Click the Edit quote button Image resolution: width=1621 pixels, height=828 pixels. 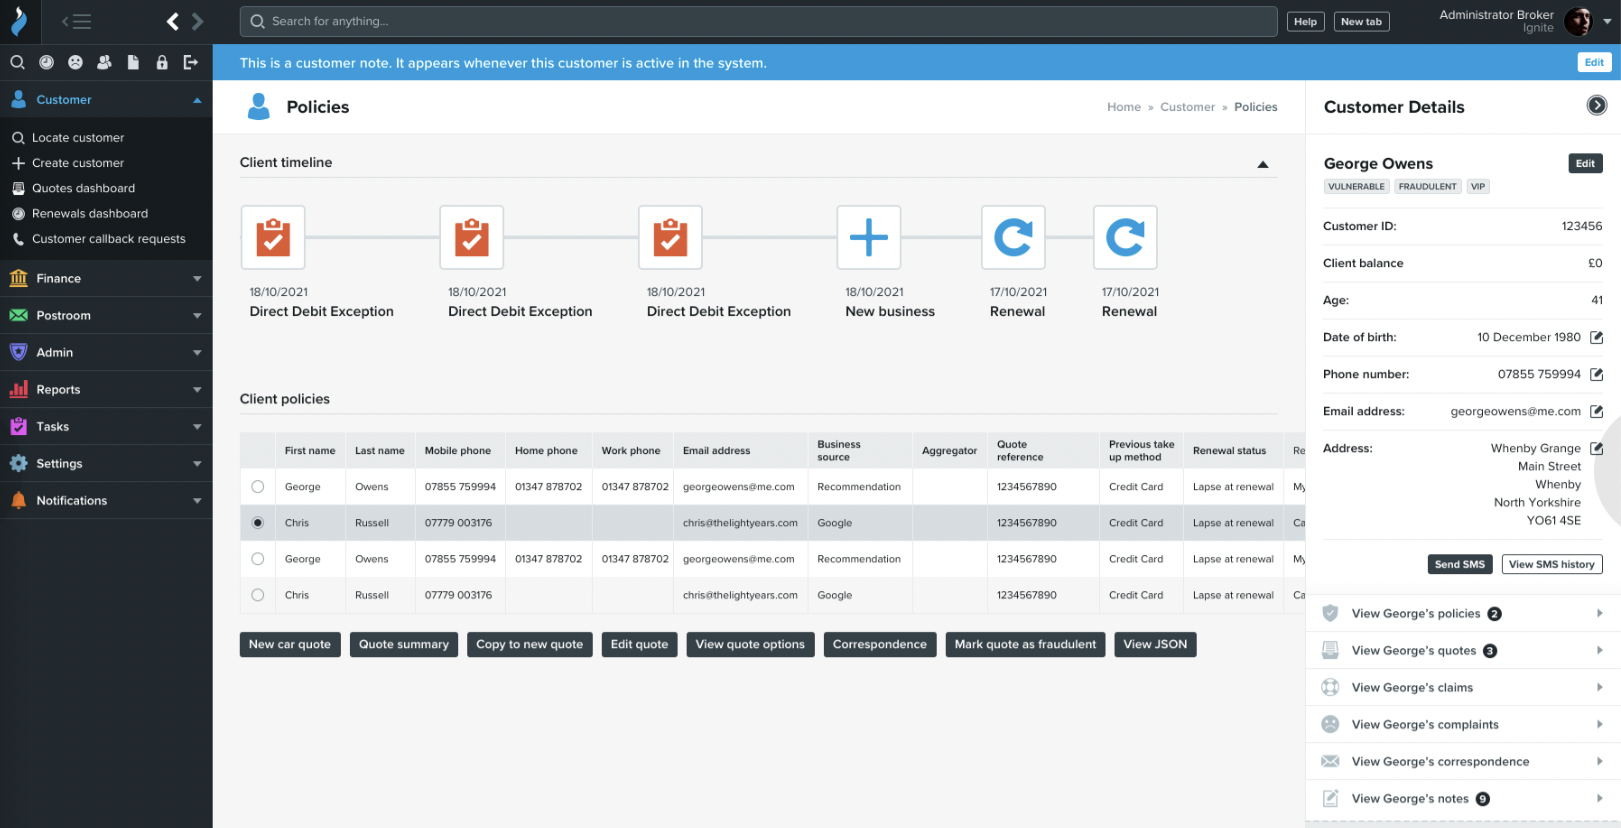click(640, 645)
